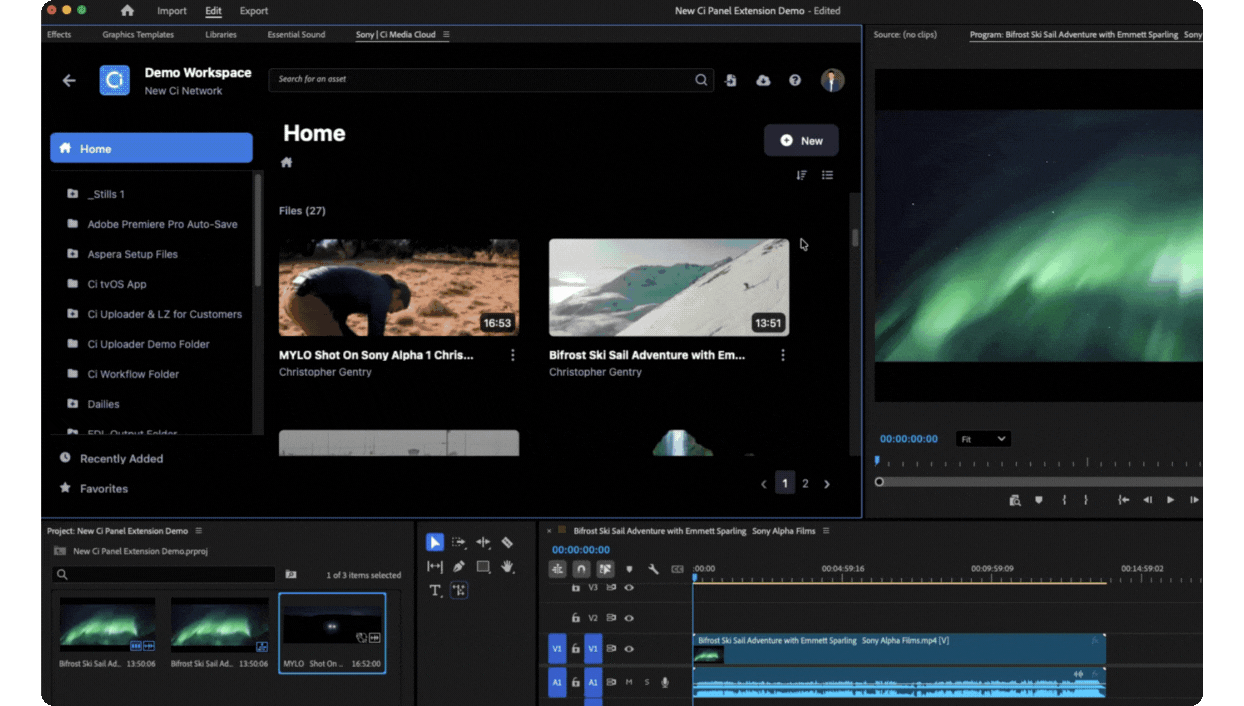Select the Pen tool
The width and height of the screenshot is (1244, 706).
[x=459, y=566]
